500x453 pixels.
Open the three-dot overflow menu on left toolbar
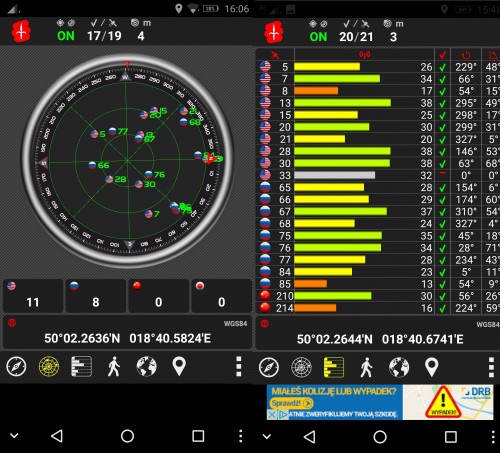pos(239,366)
